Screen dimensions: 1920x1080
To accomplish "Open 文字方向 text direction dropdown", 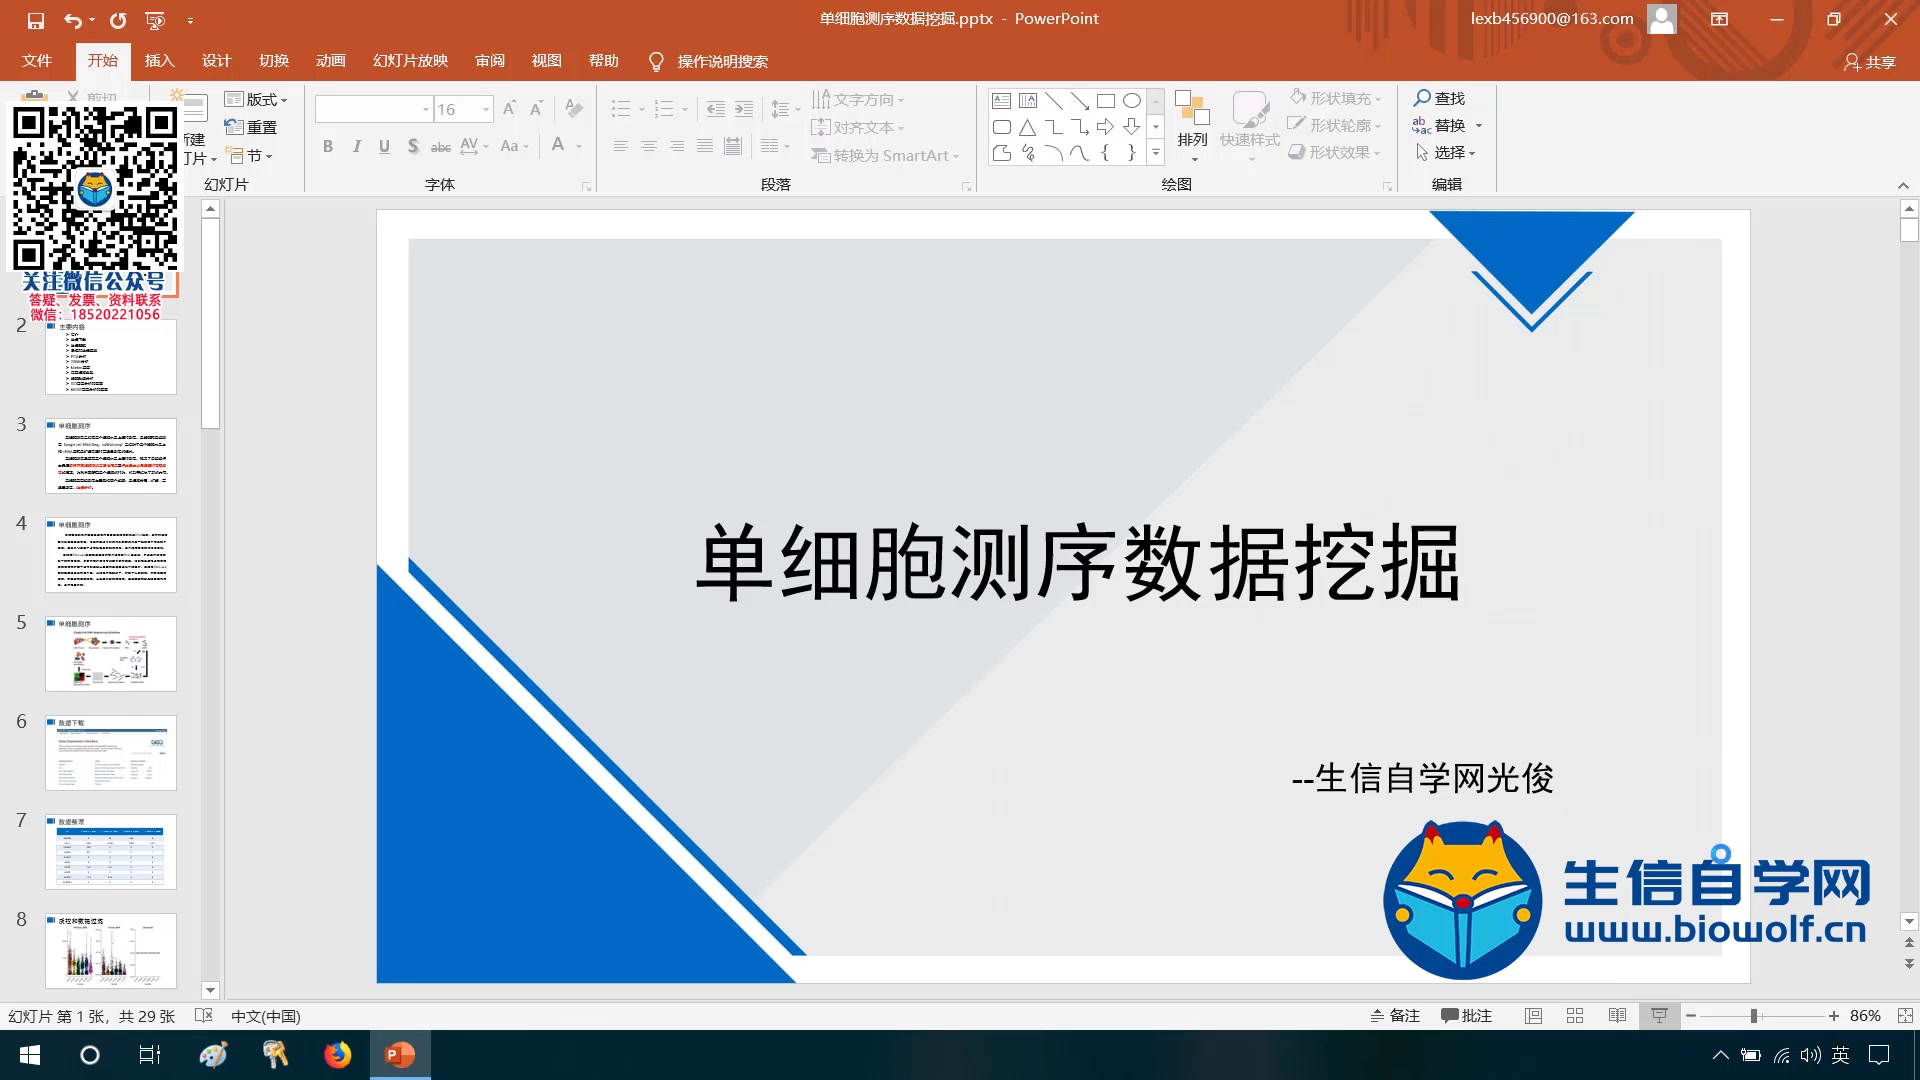I will point(858,99).
